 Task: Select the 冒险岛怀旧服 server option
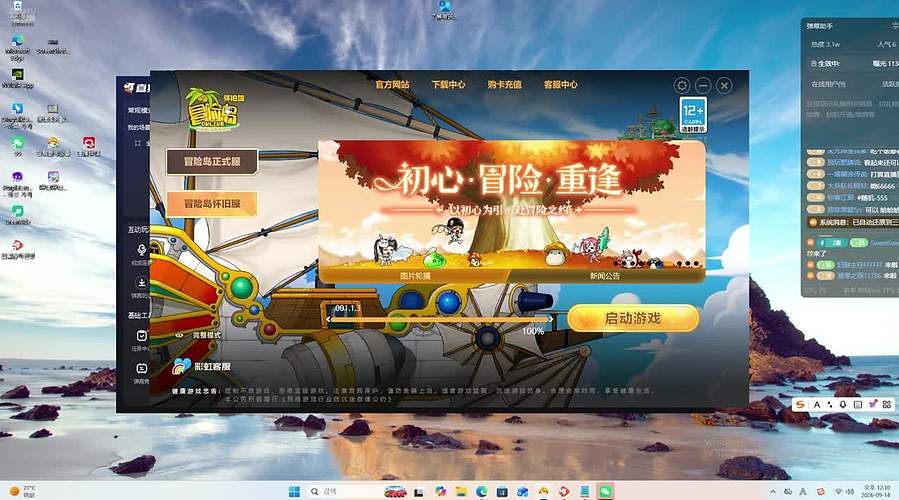212,204
